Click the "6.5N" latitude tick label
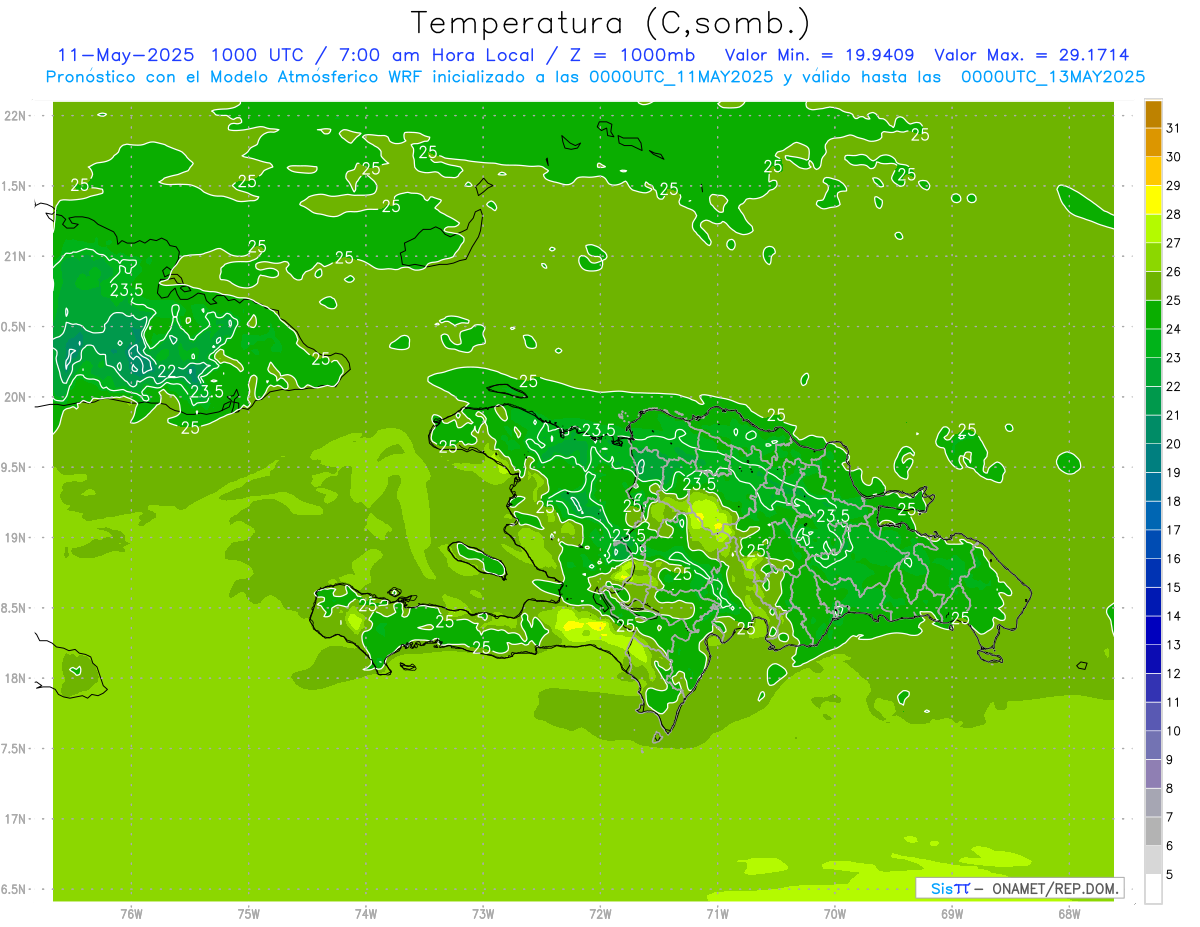Screen dimensions: 1200x927 (15, 889)
